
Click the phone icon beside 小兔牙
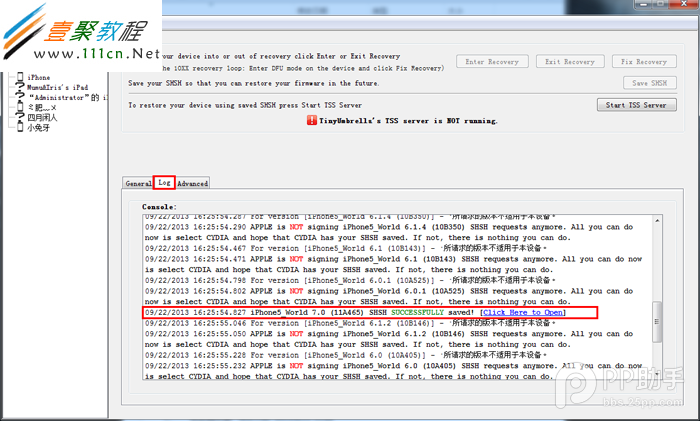pyautogui.click(x=20, y=128)
